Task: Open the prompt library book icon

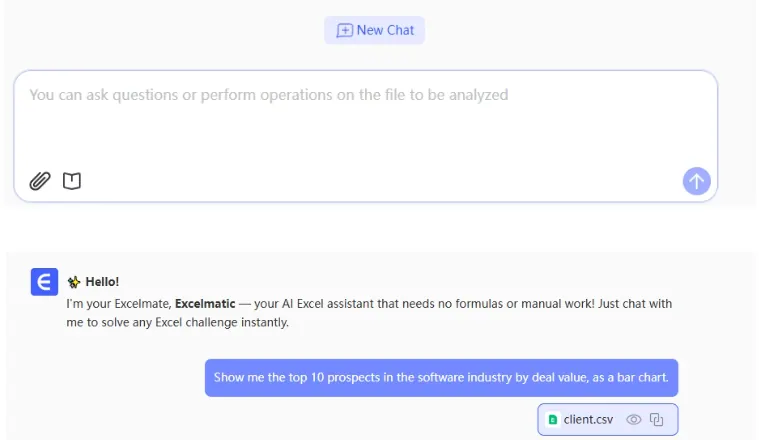Action: [x=72, y=181]
